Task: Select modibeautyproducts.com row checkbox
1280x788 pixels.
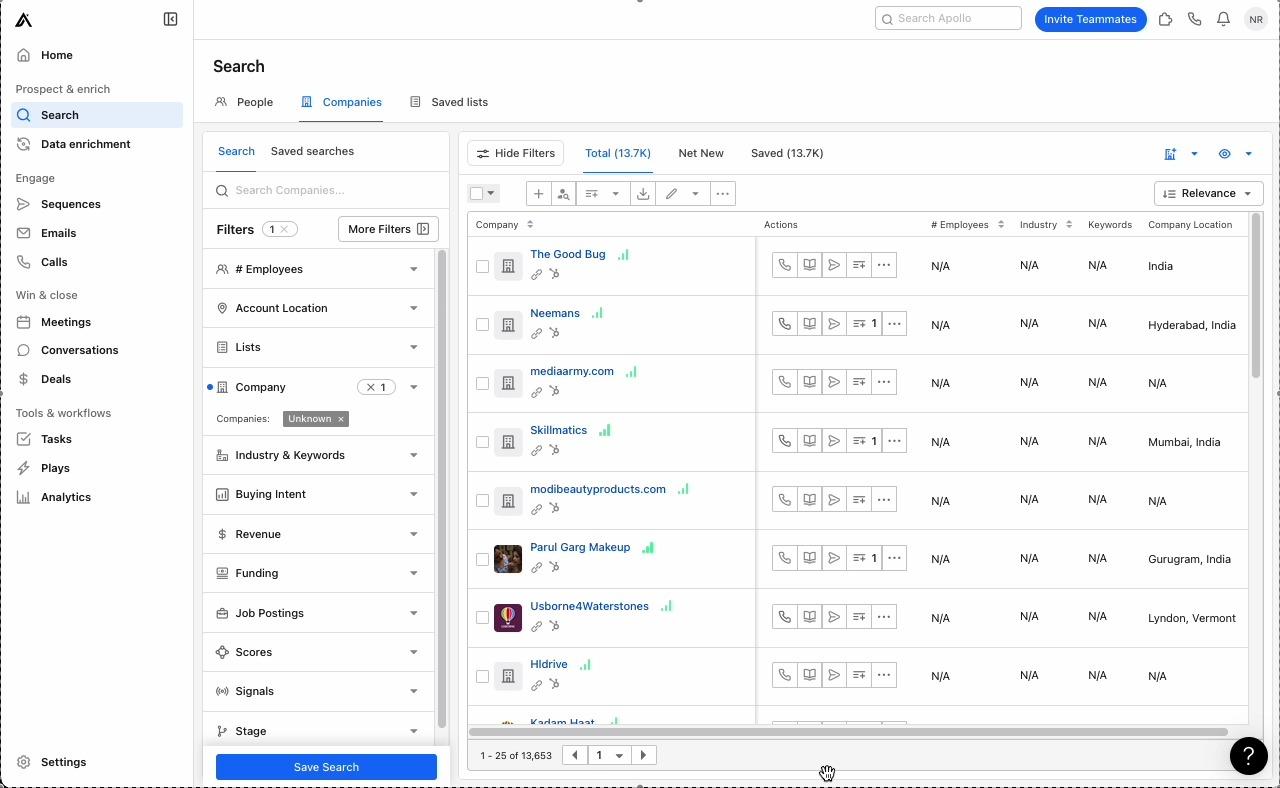Action: [482, 500]
